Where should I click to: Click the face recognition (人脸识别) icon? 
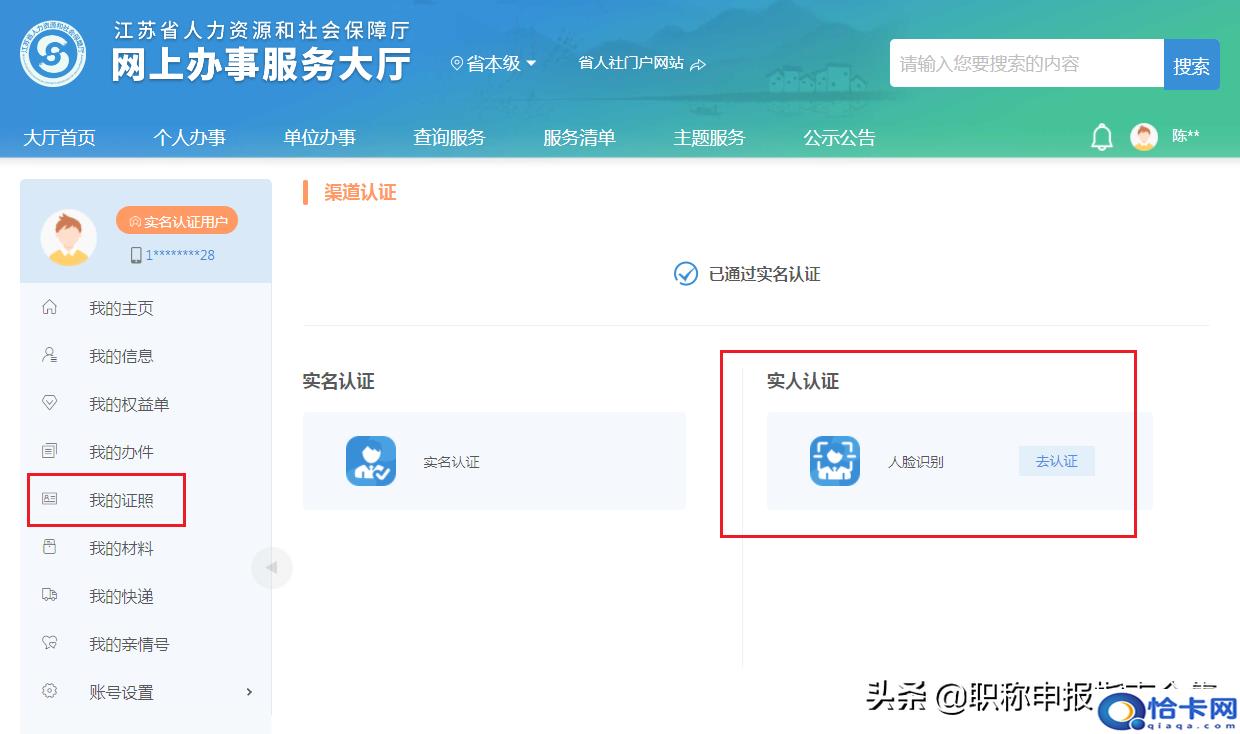(834, 461)
